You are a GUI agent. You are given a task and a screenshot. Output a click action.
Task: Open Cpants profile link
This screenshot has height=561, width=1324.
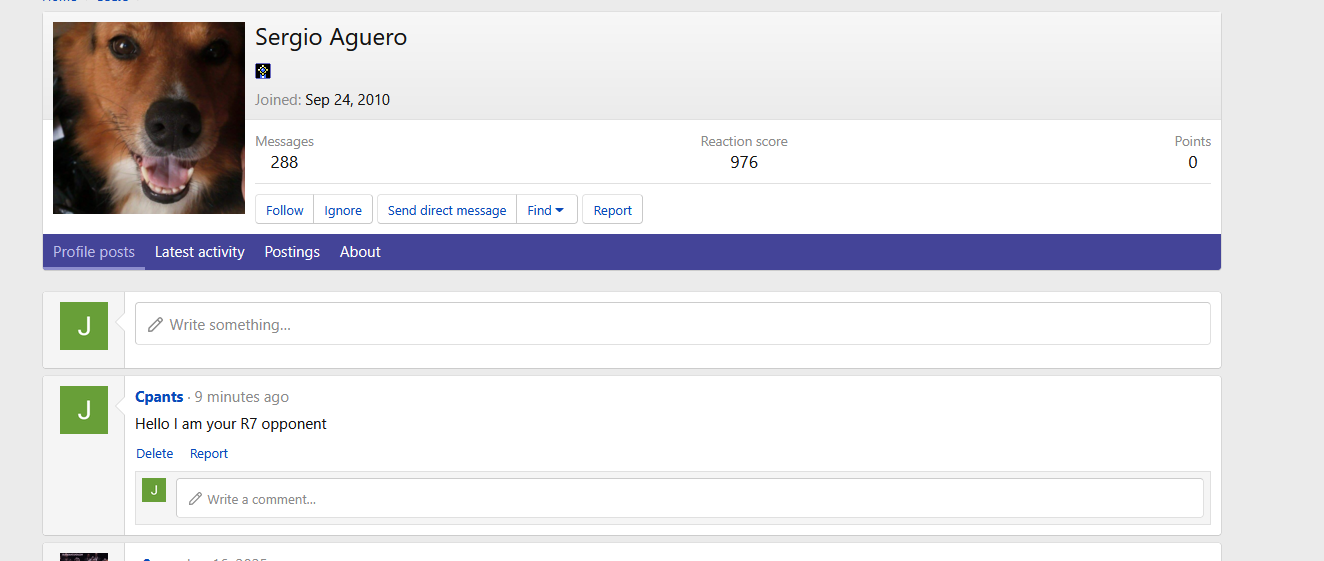[x=159, y=397]
